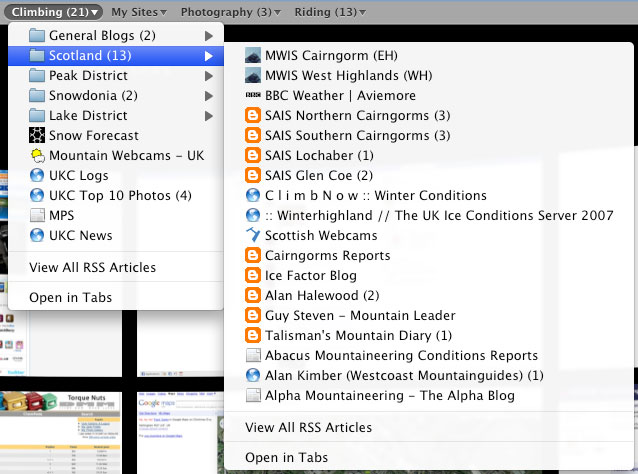Click the Mountain Webcams weather icon

(x=37, y=155)
